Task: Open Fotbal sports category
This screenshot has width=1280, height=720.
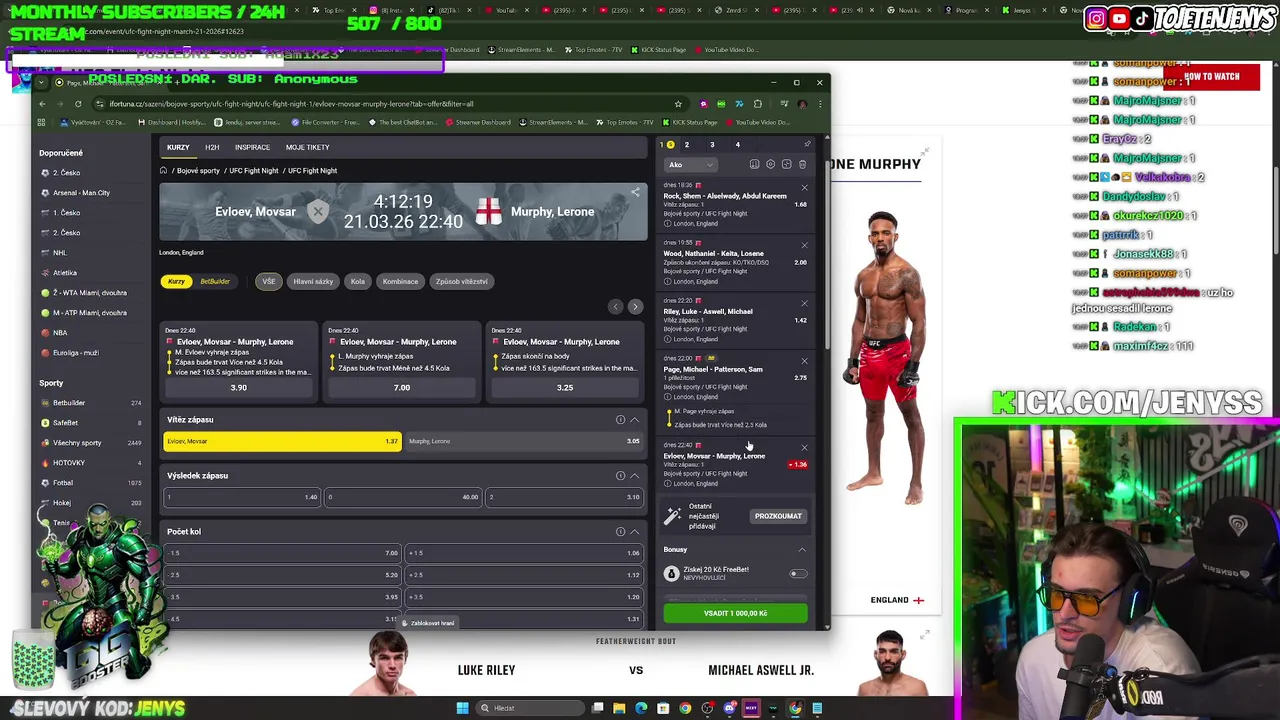Action: [x=63, y=483]
